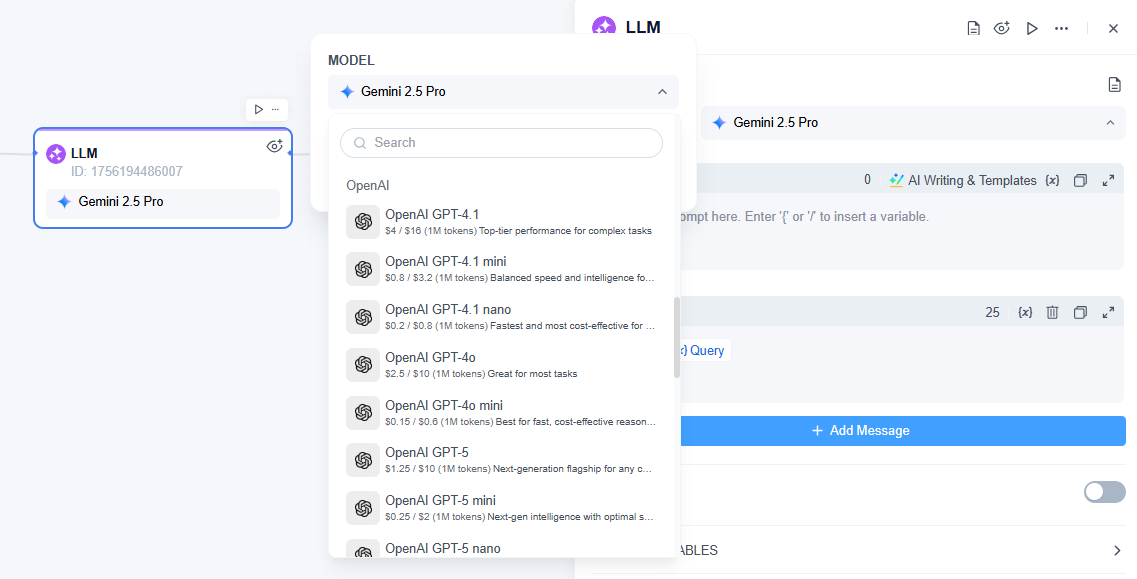Pick OpenAI GPT-5 model
The image size is (1137, 579).
point(502,460)
